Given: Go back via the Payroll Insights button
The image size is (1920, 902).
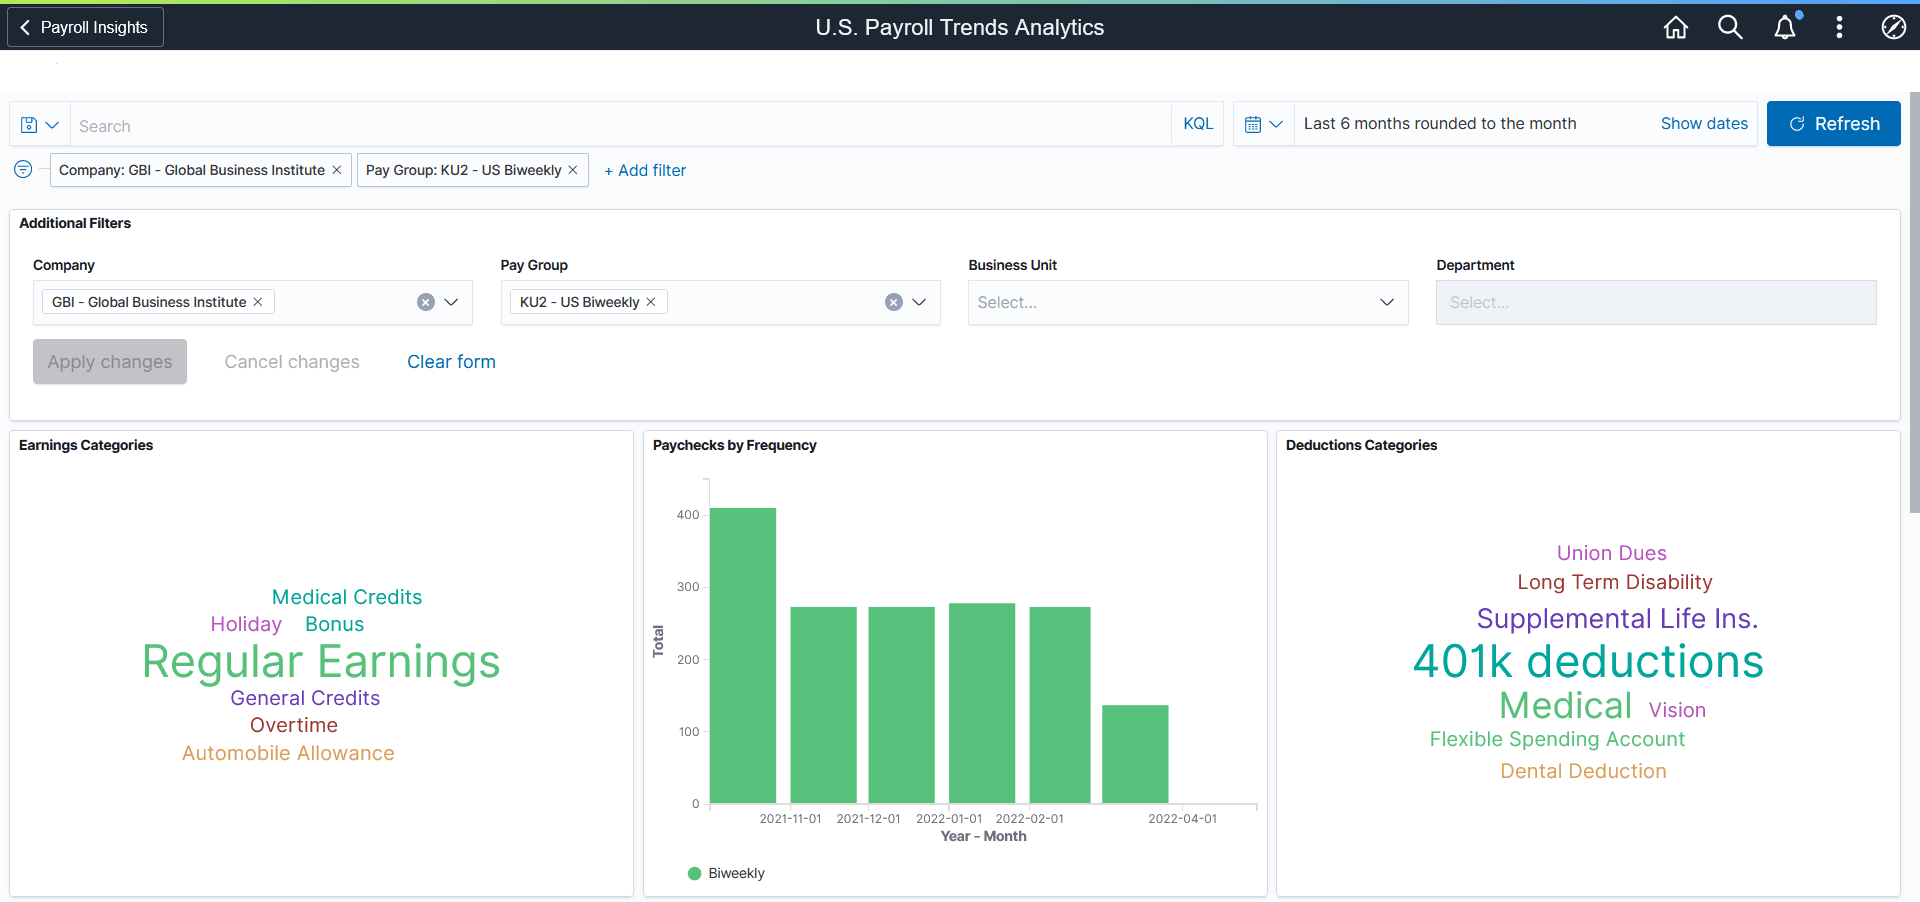Looking at the screenshot, I should click(84, 27).
